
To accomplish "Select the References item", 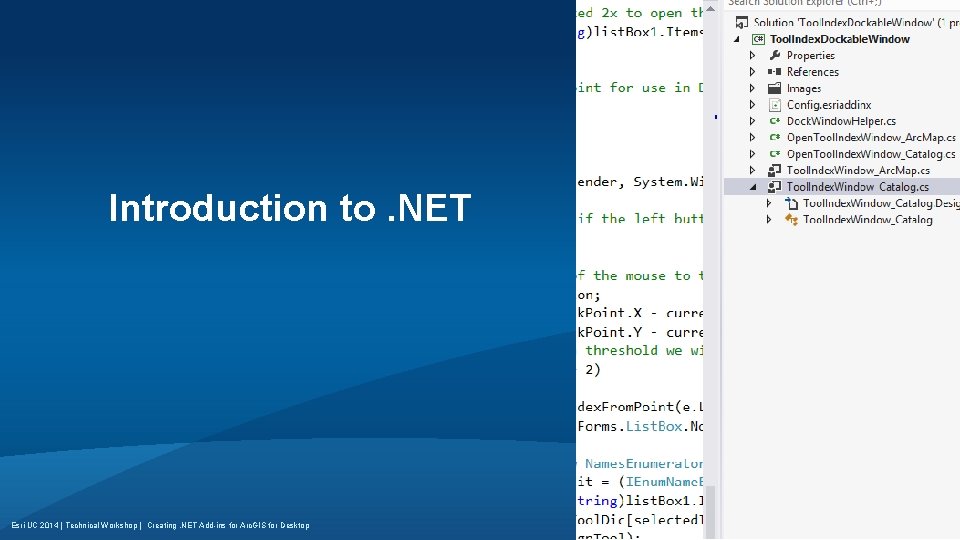I will tap(812, 72).
